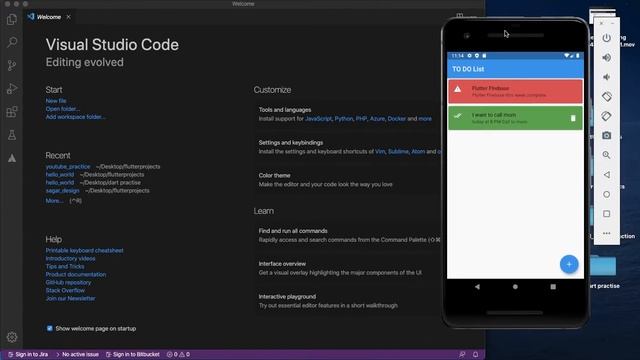The height and width of the screenshot is (360, 640).
Task: Install Azure support link
Action: (x=377, y=119)
